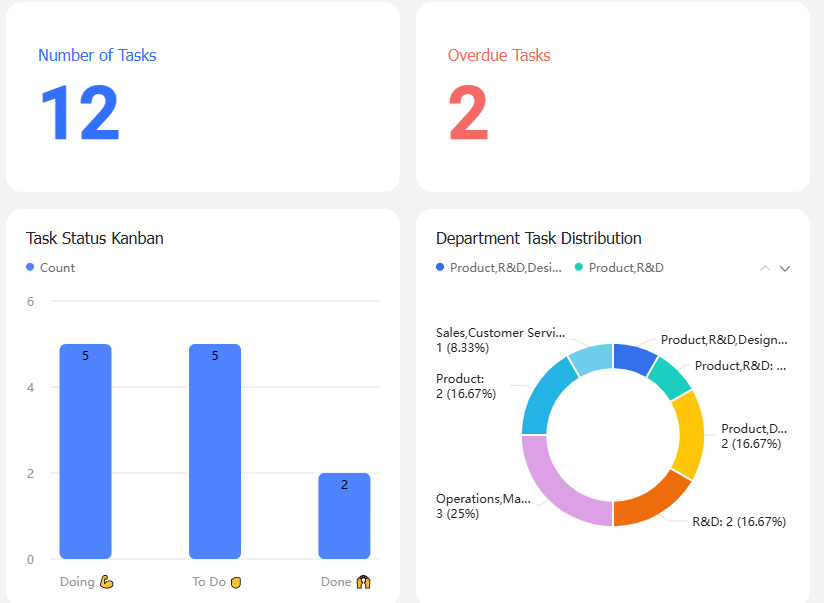Click the teal Product,R&D donut segment

670,377
